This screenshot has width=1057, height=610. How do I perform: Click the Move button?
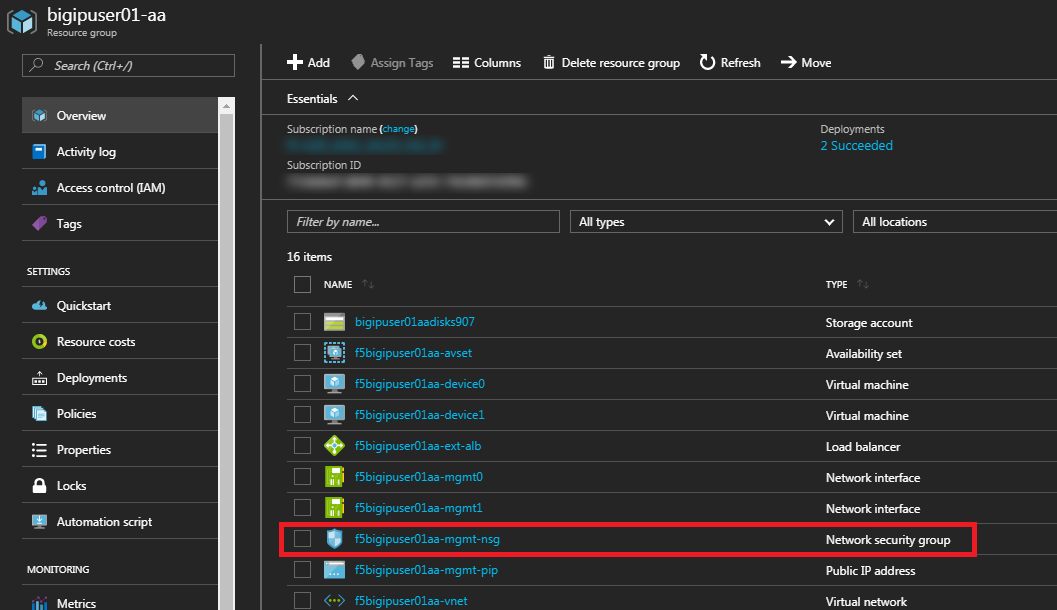(x=806, y=63)
